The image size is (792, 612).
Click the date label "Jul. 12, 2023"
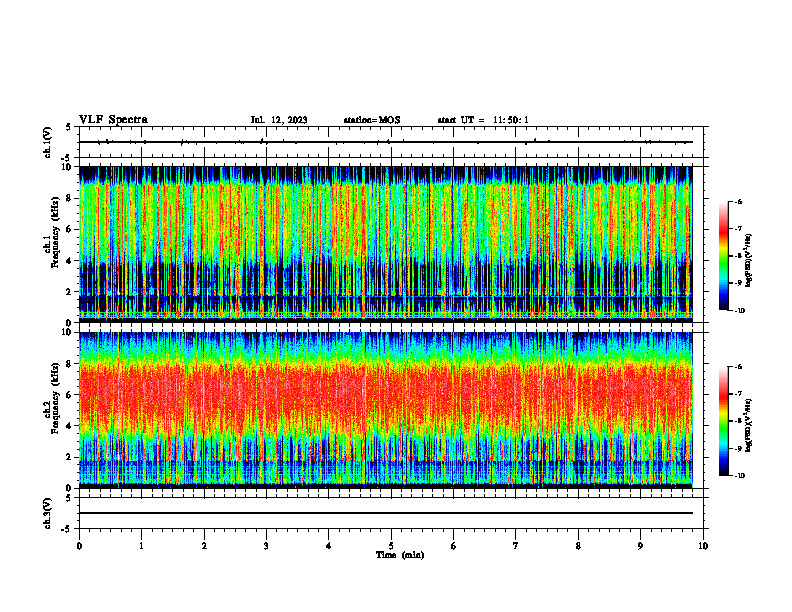279,120
